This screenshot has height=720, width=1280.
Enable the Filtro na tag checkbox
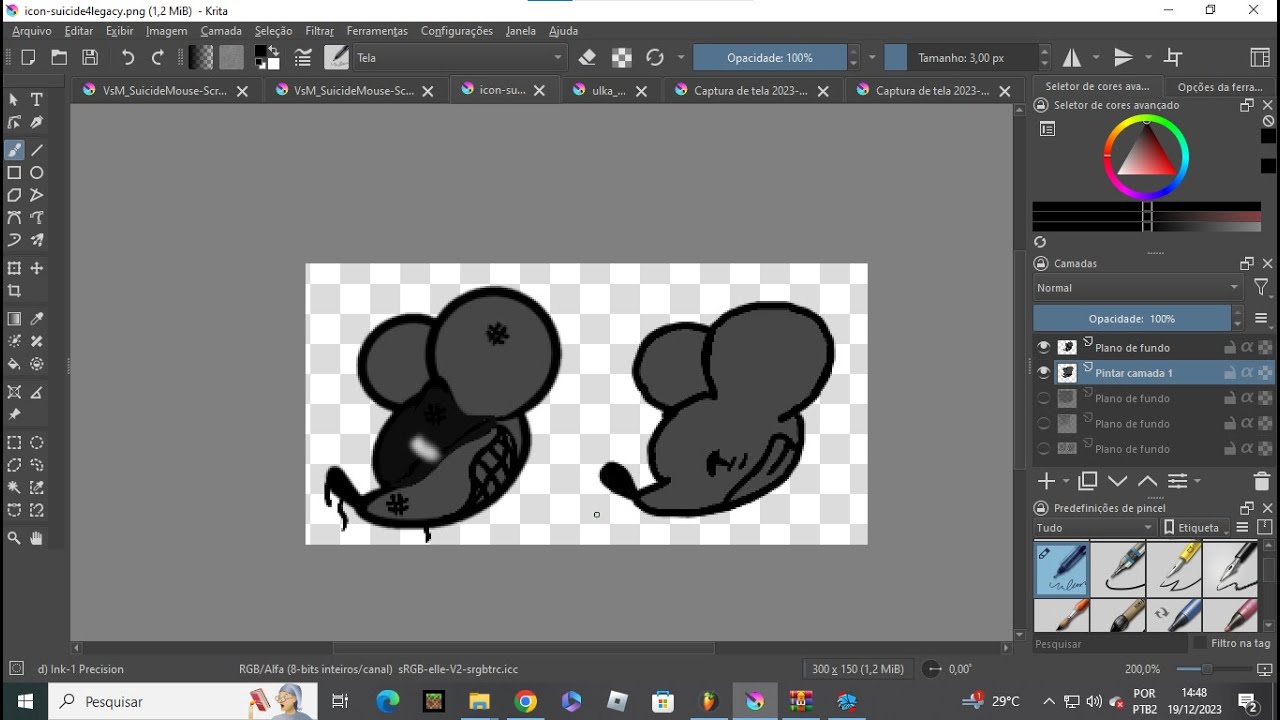[1201, 643]
